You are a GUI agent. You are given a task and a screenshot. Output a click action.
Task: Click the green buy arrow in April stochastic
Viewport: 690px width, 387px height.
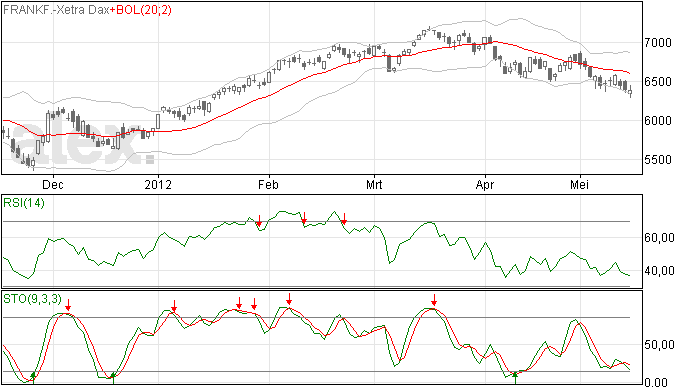[515, 378]
